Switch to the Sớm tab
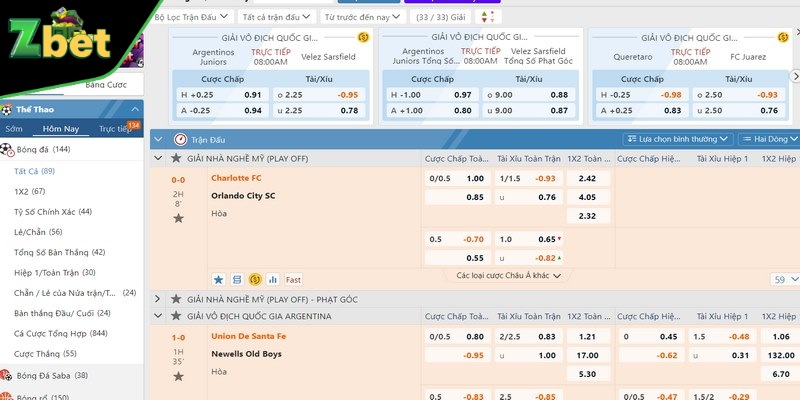 pos(14,129)
